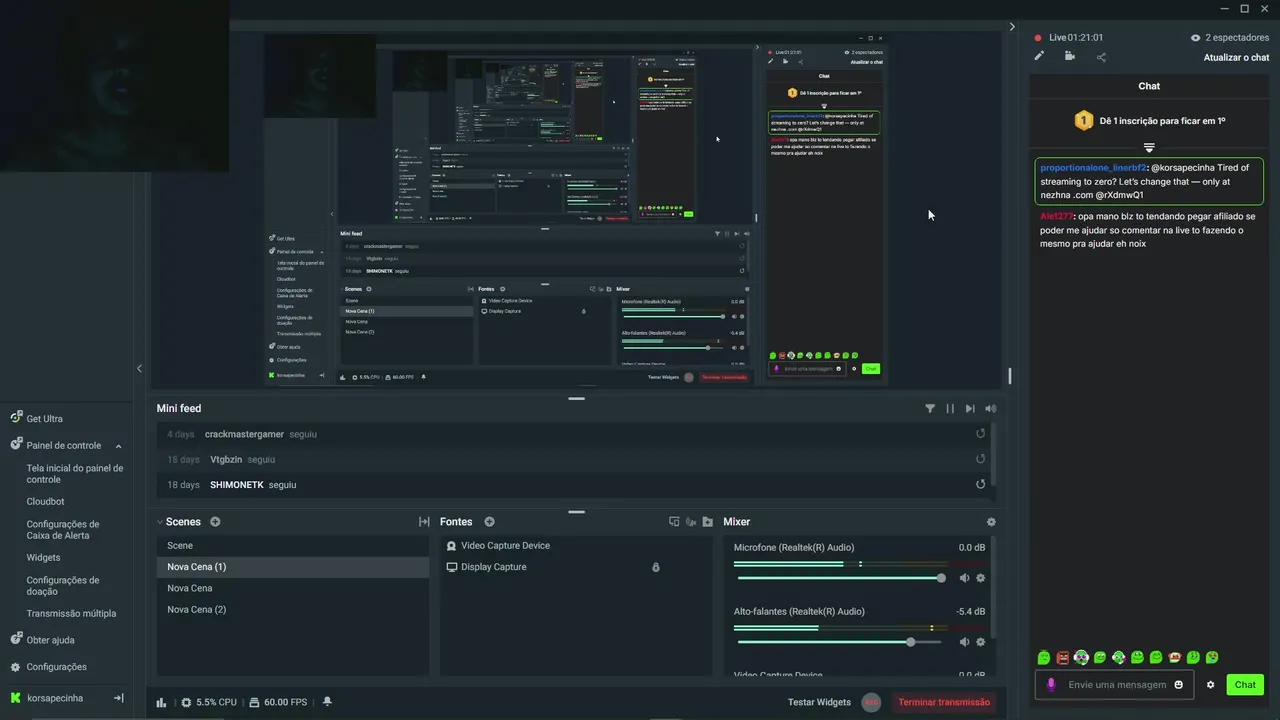Screen dimensions: 1280x720
Task: Click the logout icon next to korsapecinha
Action: (x=119, y=698)
